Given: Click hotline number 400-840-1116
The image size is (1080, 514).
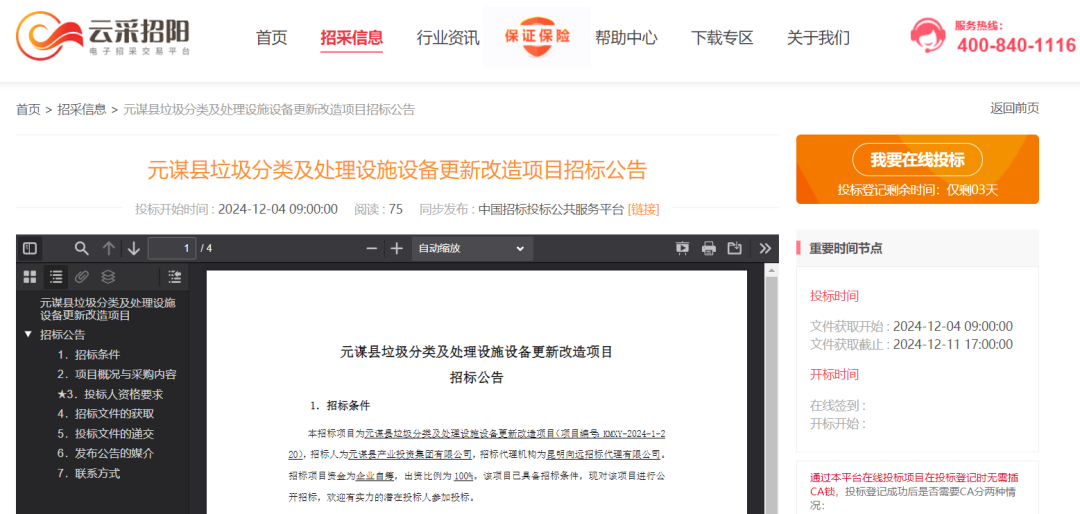Looking at the screenshot, I should tap(1016, 45).
